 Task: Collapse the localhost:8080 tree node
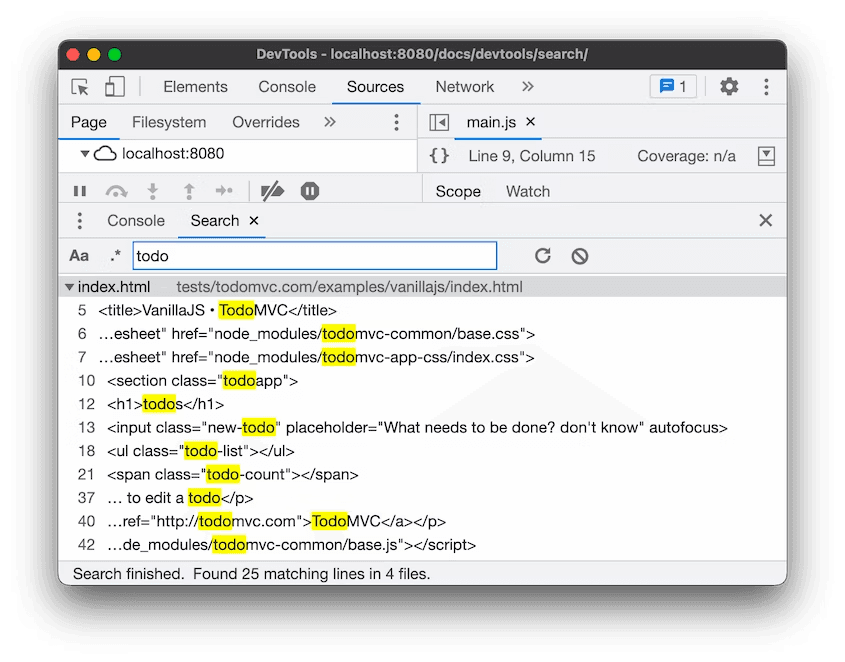click(85, 154)
